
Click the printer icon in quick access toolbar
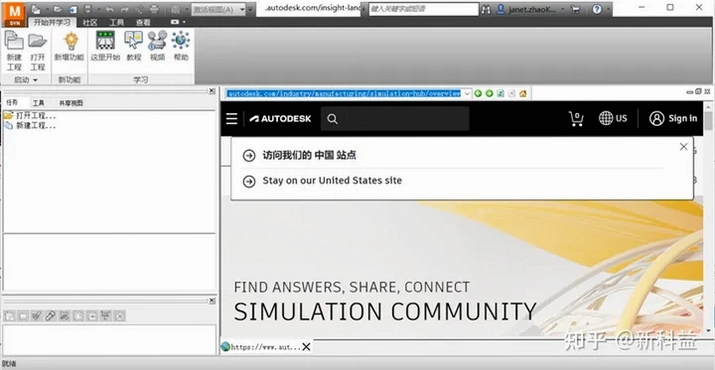click(154, 9)
